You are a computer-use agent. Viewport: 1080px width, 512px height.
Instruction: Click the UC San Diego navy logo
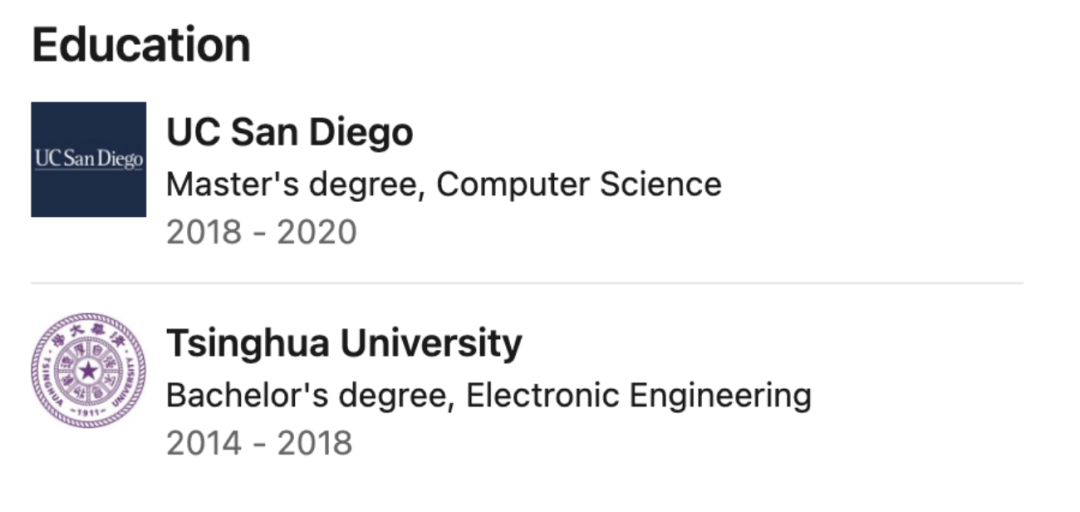(x=88, y=159)
